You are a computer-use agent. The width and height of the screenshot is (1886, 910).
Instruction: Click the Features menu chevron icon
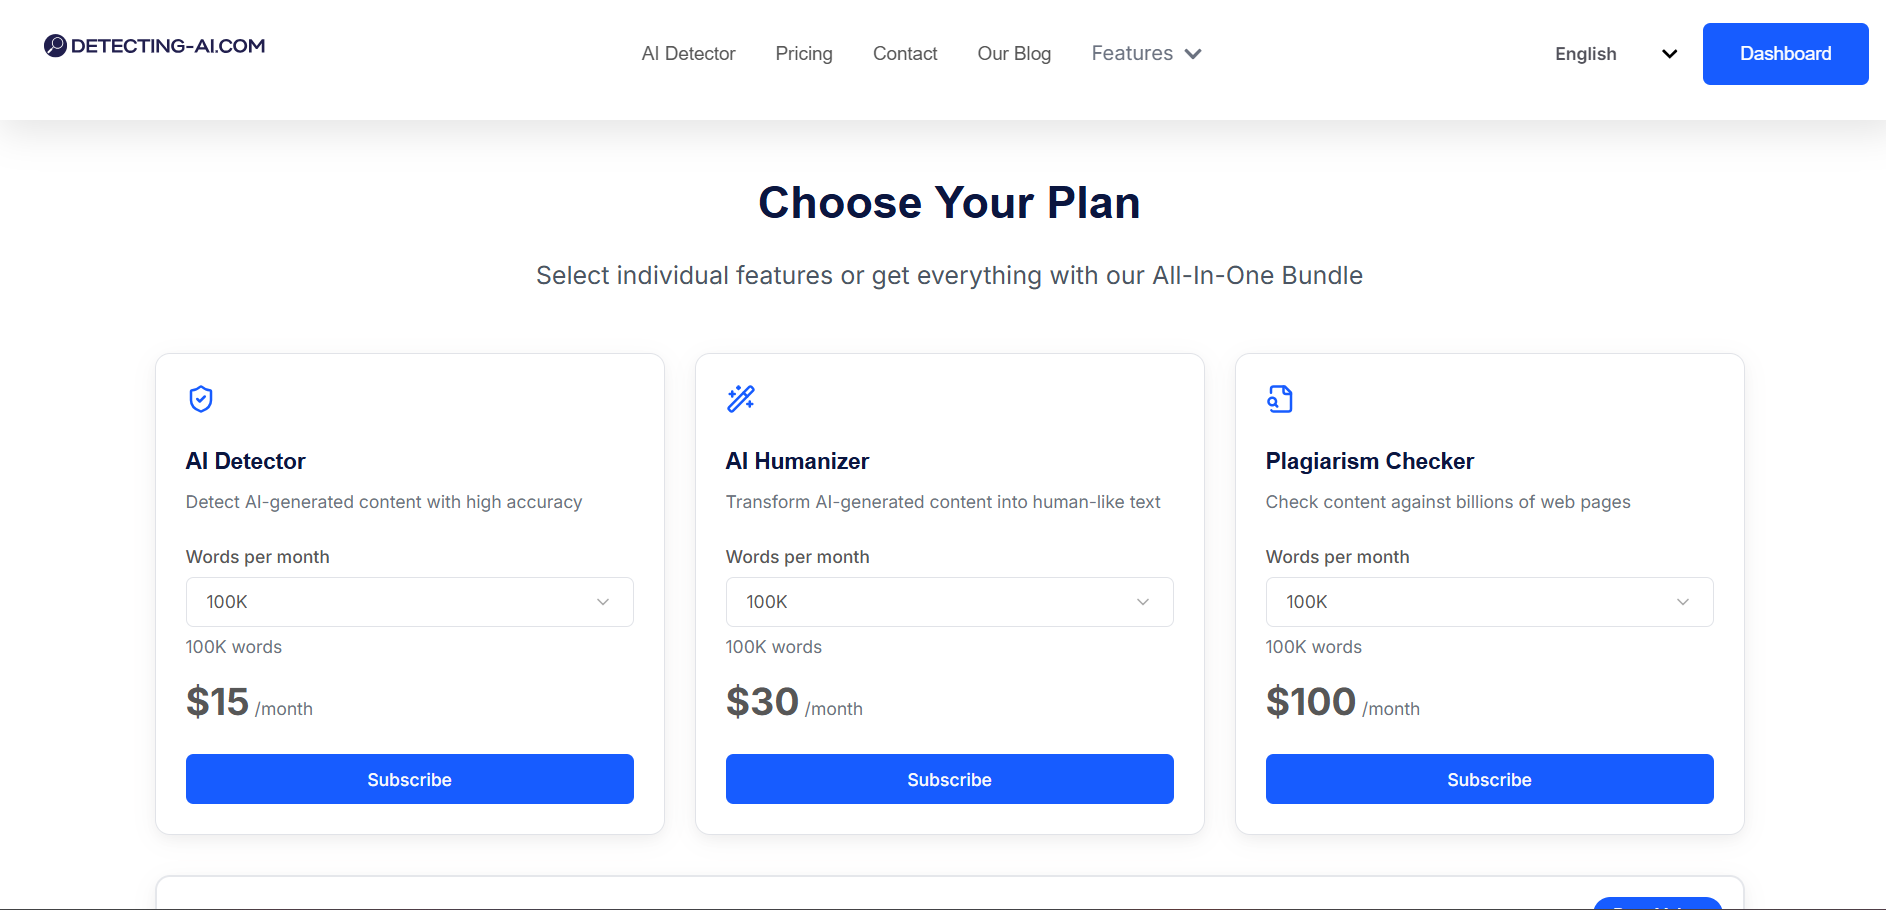pos(1193,54)
